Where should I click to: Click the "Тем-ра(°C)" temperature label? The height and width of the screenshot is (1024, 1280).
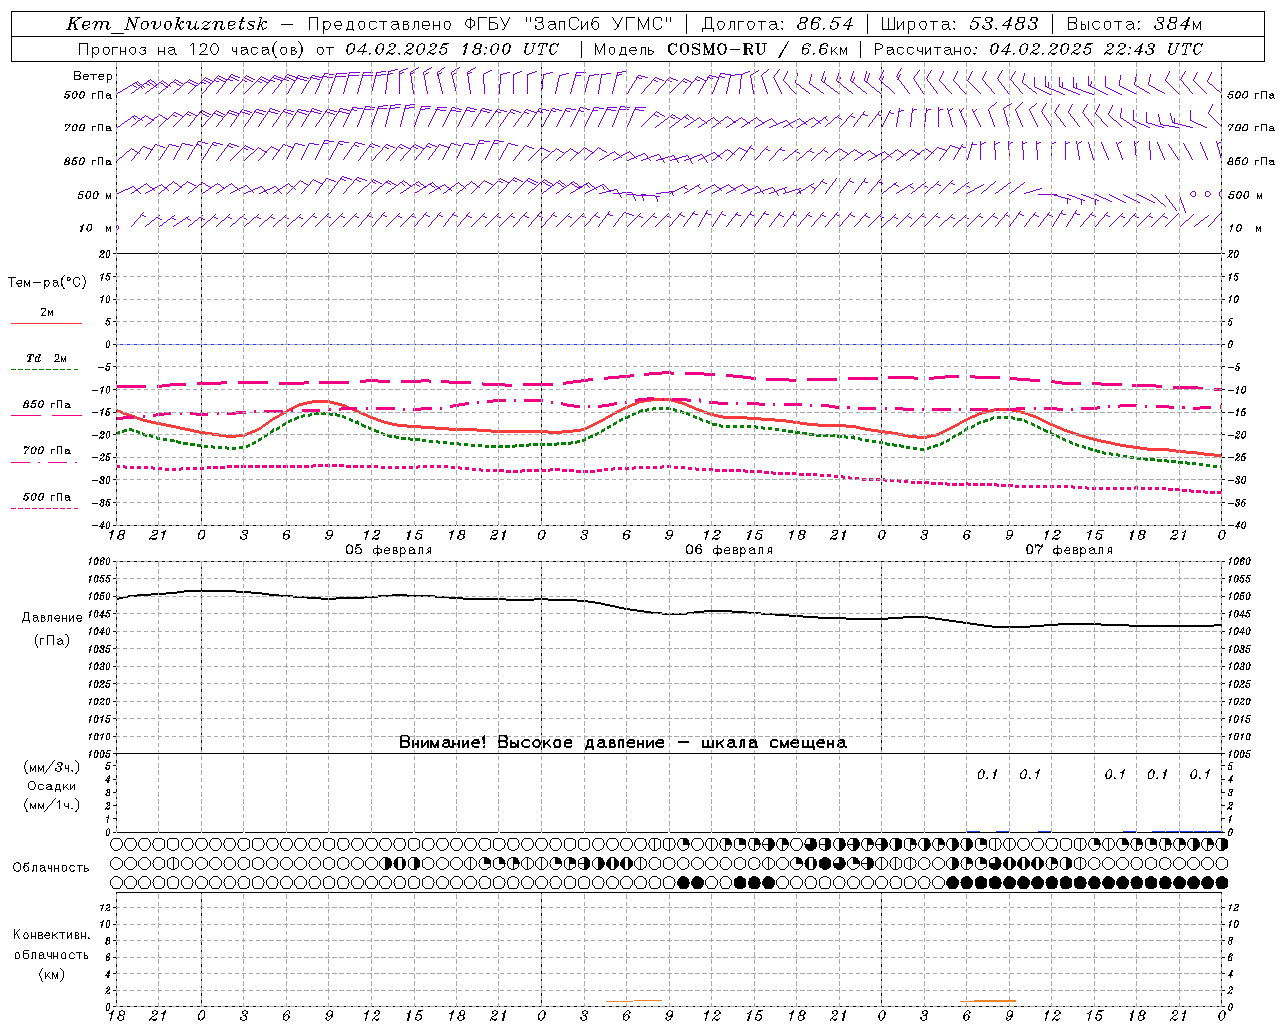(47, 283)
